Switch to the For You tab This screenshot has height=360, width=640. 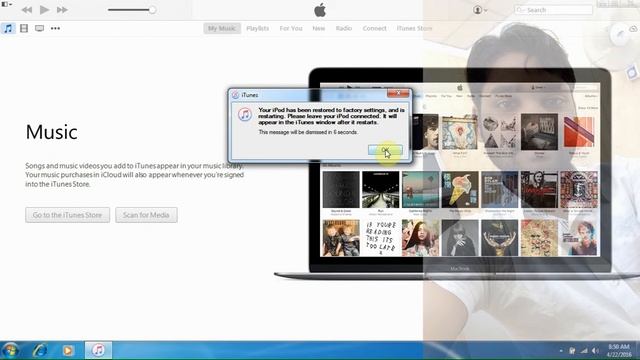(x=291, y=28)
